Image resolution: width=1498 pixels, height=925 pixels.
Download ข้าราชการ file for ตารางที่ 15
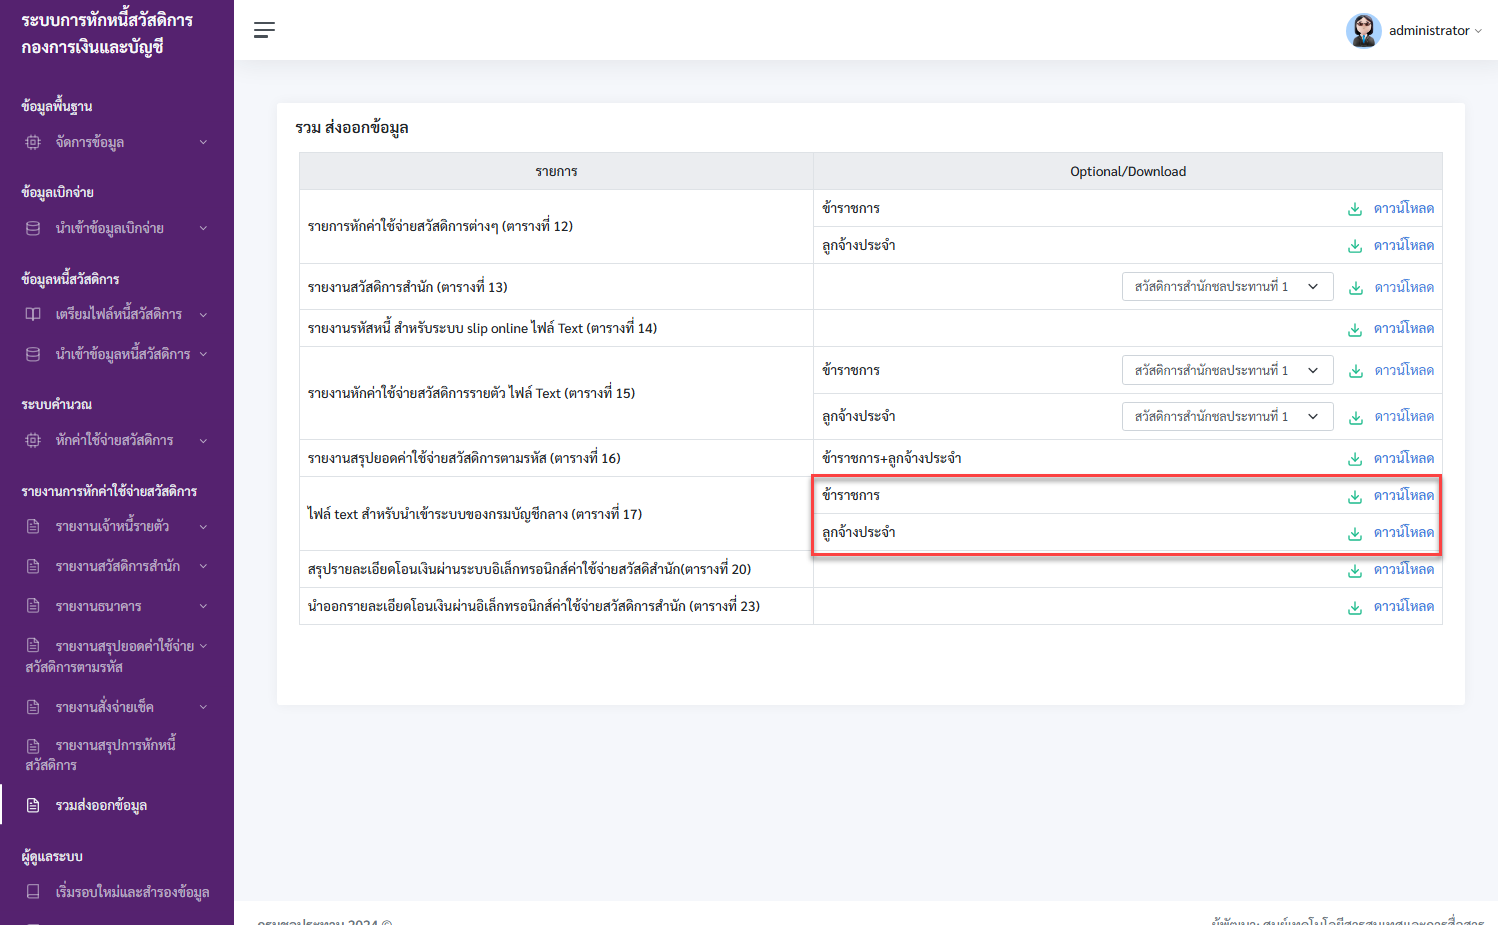tap(1391, 370)
